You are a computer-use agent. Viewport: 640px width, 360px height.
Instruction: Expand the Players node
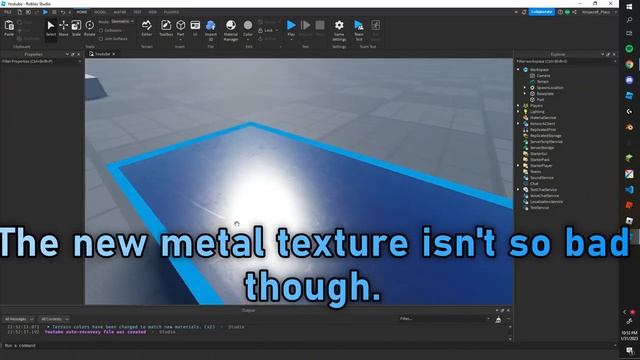518,106
